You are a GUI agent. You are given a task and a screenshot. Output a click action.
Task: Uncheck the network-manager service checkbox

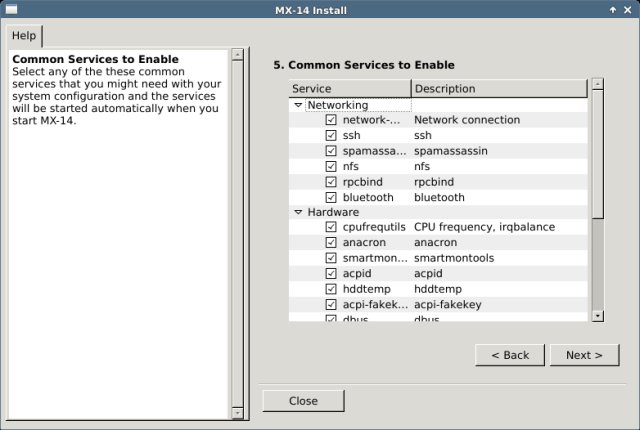(331, 120)
